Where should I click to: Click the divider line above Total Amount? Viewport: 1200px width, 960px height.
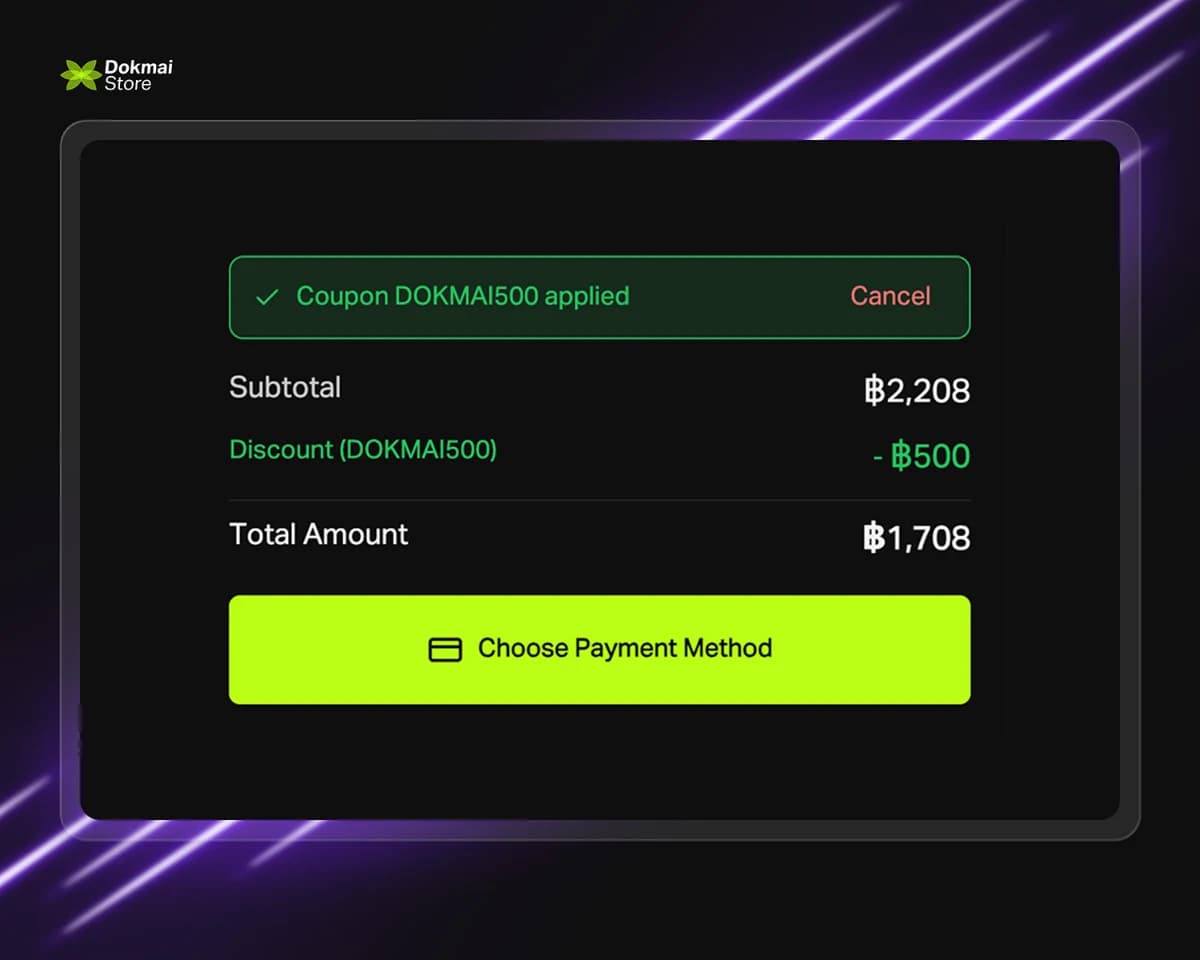[599, 500]
